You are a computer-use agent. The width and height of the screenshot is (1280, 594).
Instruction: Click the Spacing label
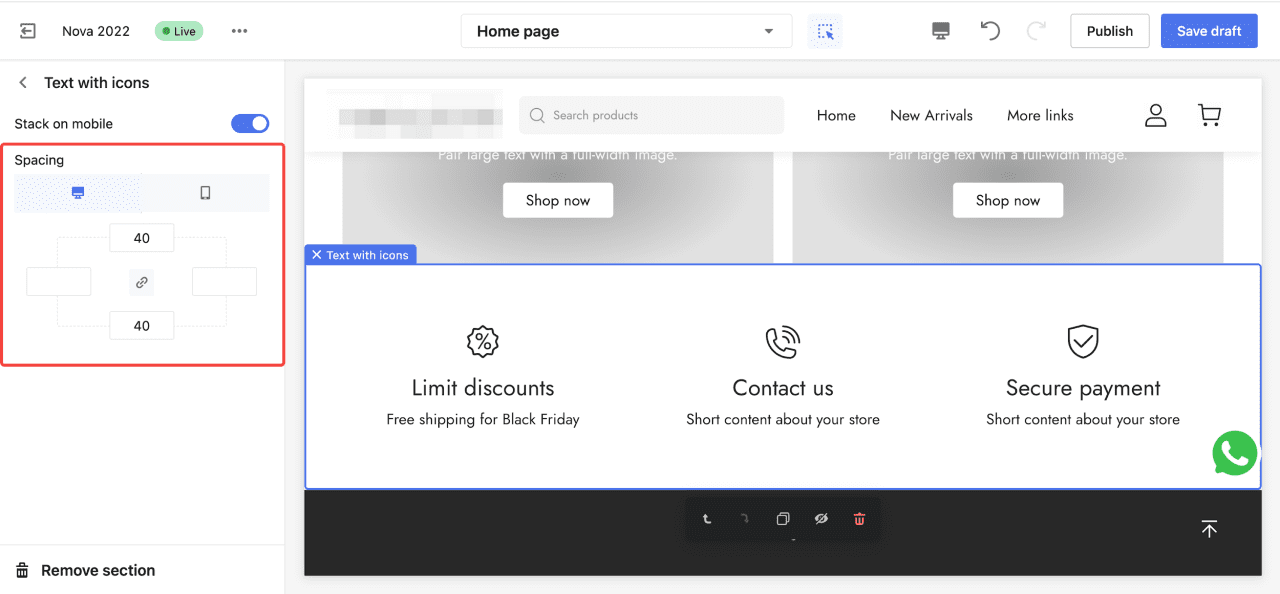click(x=39, y=160)
